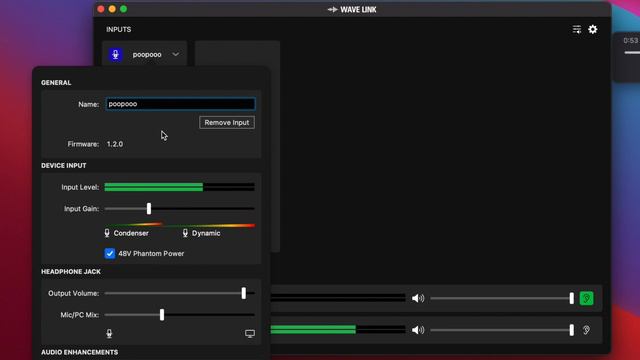The image size is (640, 360).
Task: Click the monitor icon under Mic/PC Mix
Action: pyautogui.click(x=250, y=333)
